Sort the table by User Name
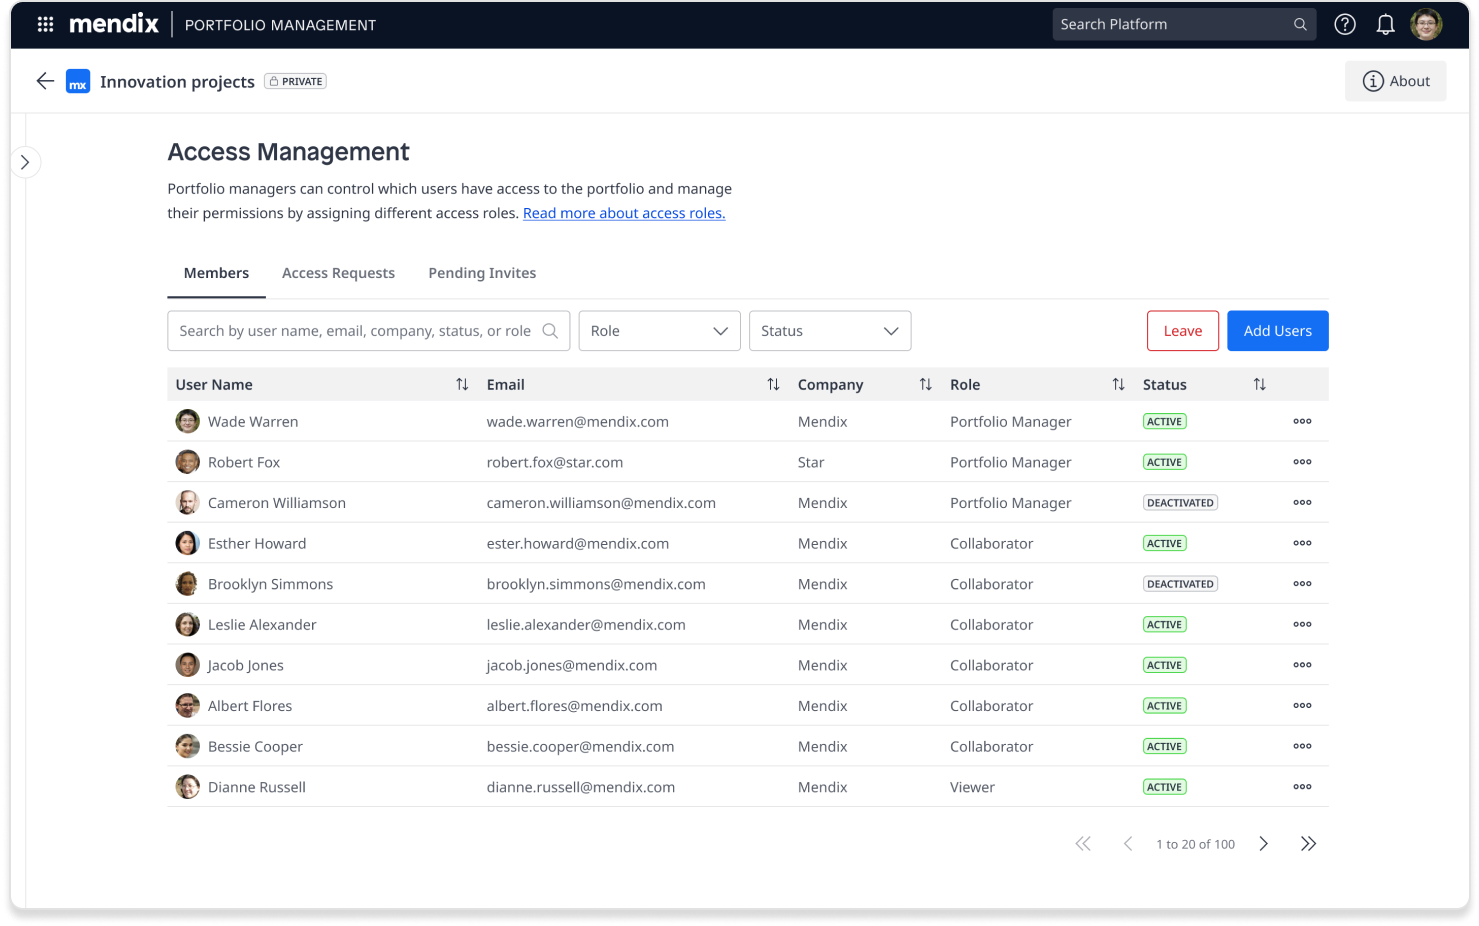Screen dimensions: 1479x926 point(462,385)
